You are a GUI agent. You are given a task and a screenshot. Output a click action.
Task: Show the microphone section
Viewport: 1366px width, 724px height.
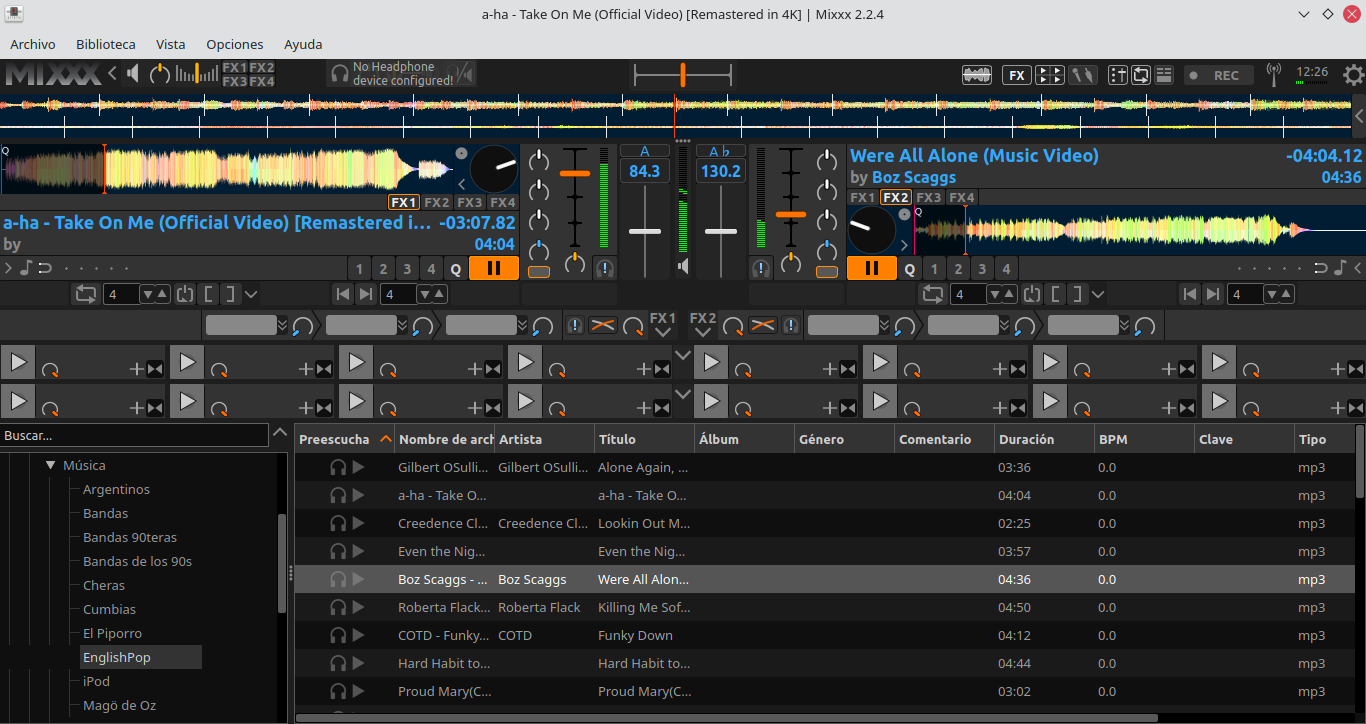coord(1083,75)
